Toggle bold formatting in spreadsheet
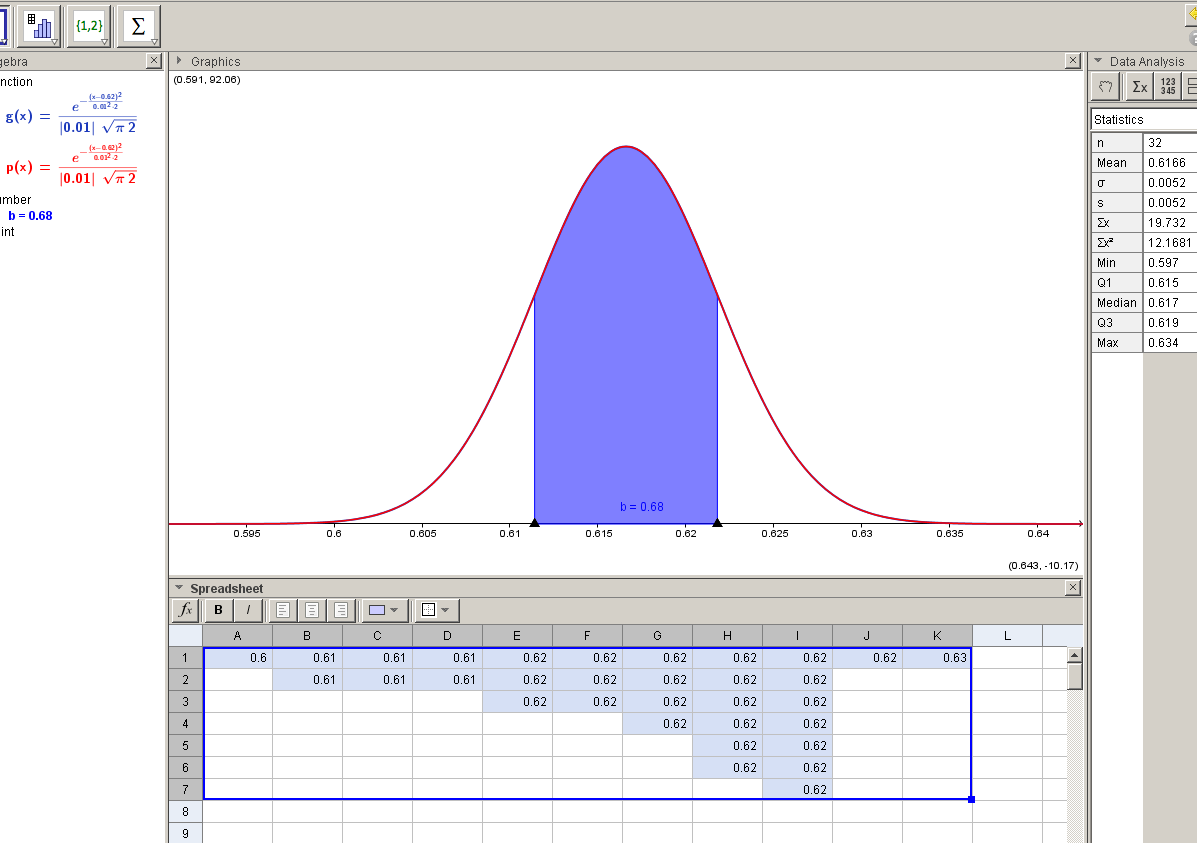 pyautogui.click(x=218, y=610)
